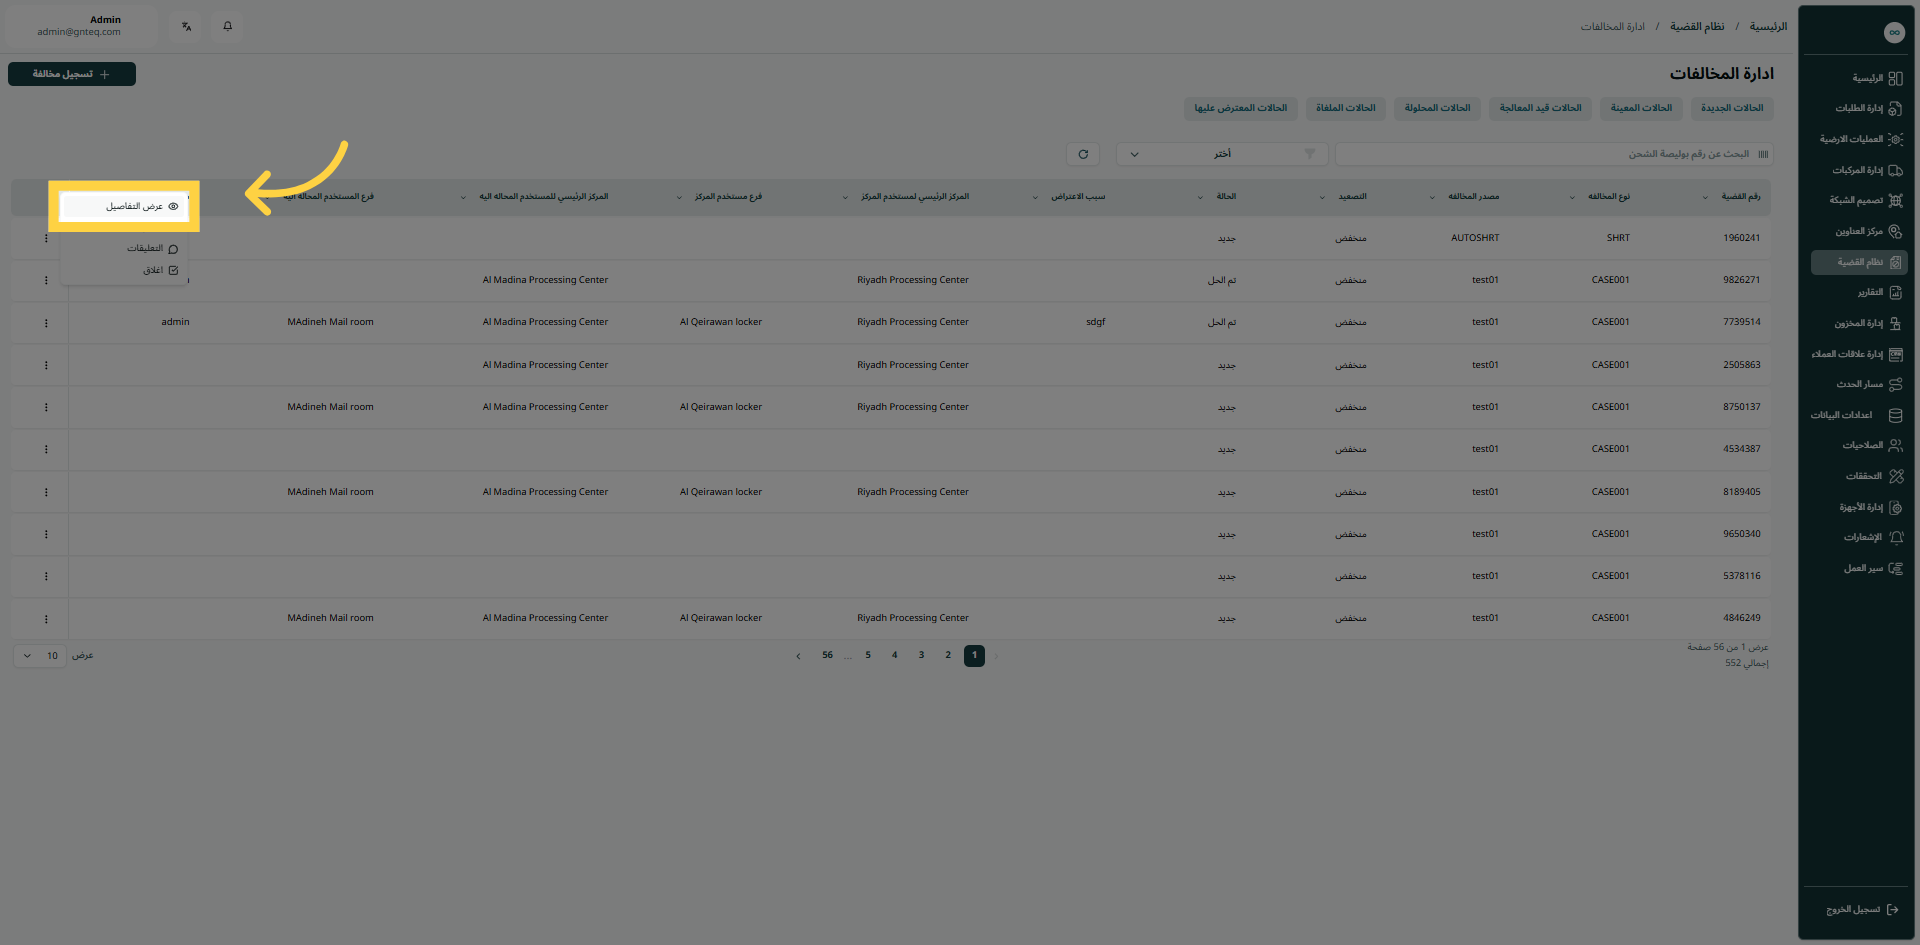Click the notification bell icon in header
This screenshot has height=945, width=1920.
[x=227, y=26]
